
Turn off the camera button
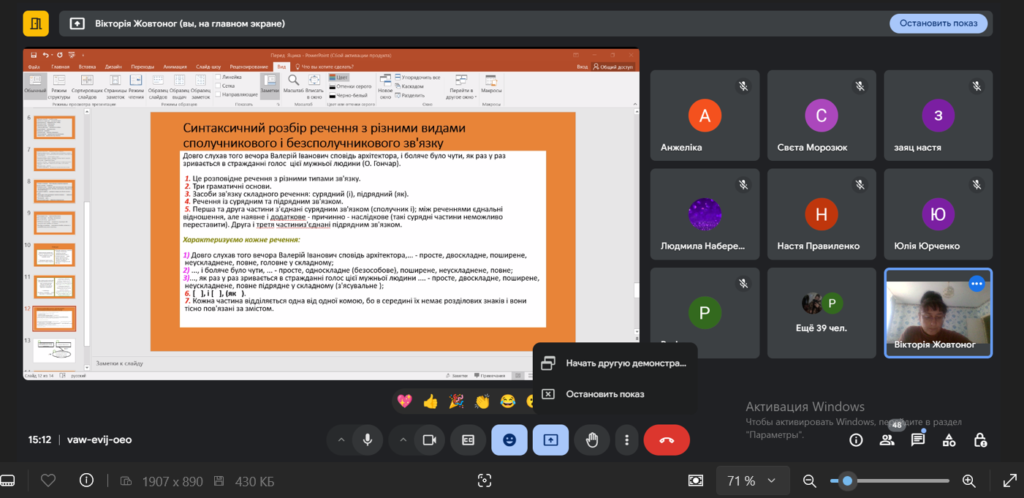pos(430,439)
